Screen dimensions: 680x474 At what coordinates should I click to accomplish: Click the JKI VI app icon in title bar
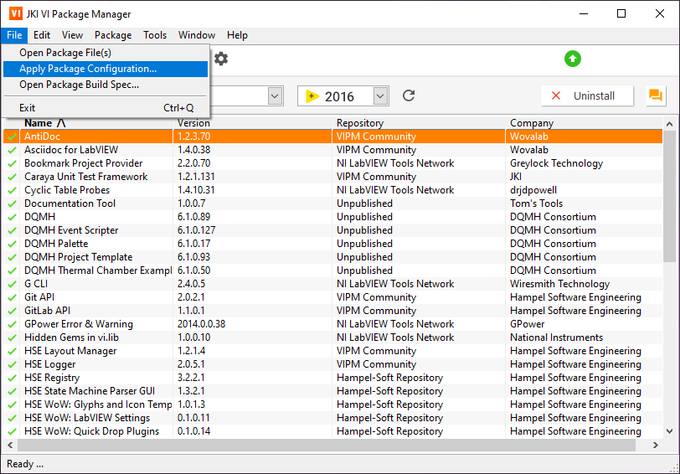16,13
